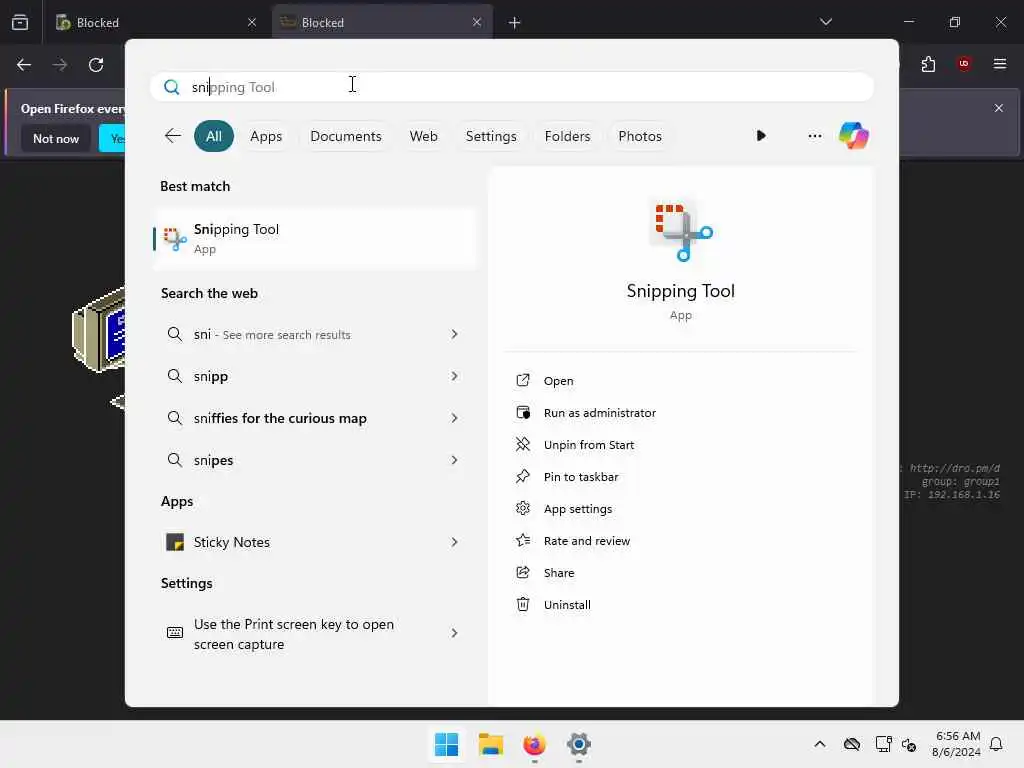Select the Apps filter tab

(266, 136)
